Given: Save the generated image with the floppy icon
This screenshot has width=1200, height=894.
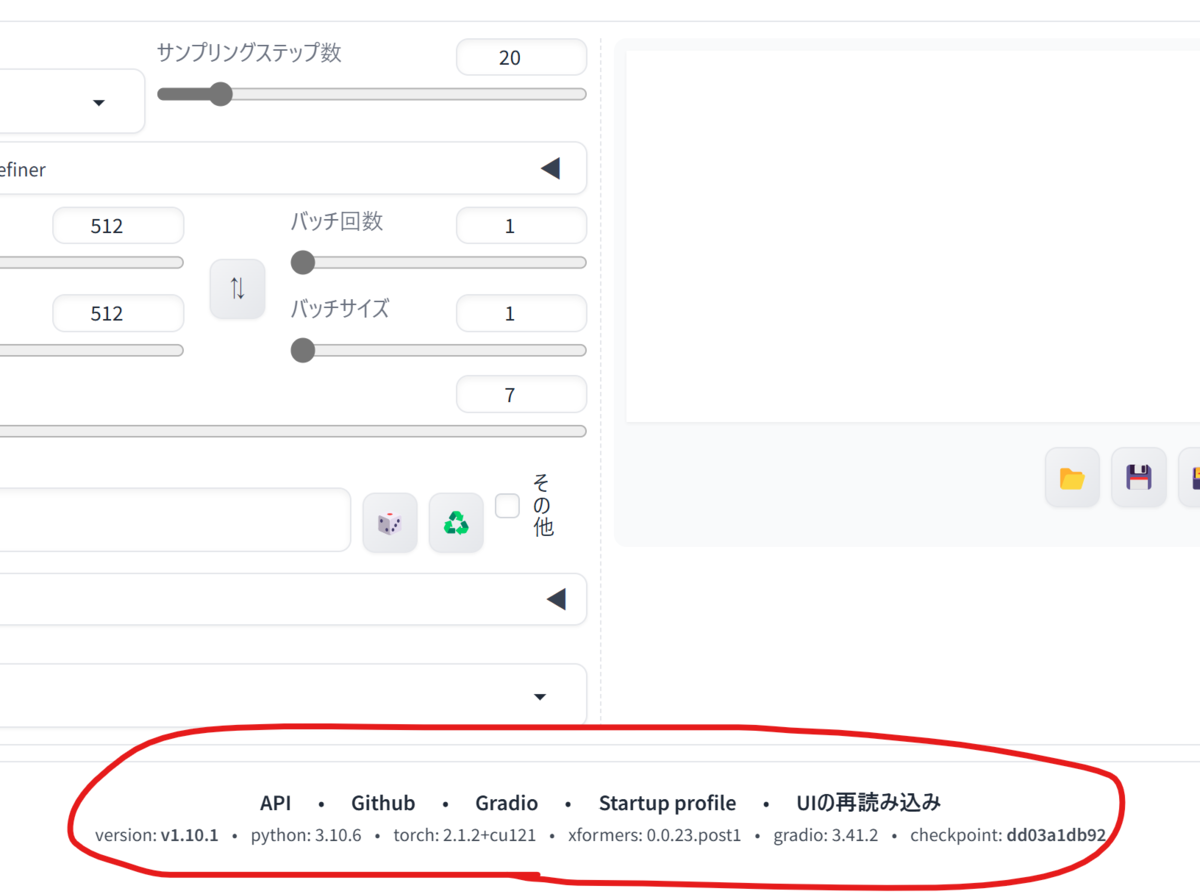Looking at the screenshot, I should point(1138,477).
